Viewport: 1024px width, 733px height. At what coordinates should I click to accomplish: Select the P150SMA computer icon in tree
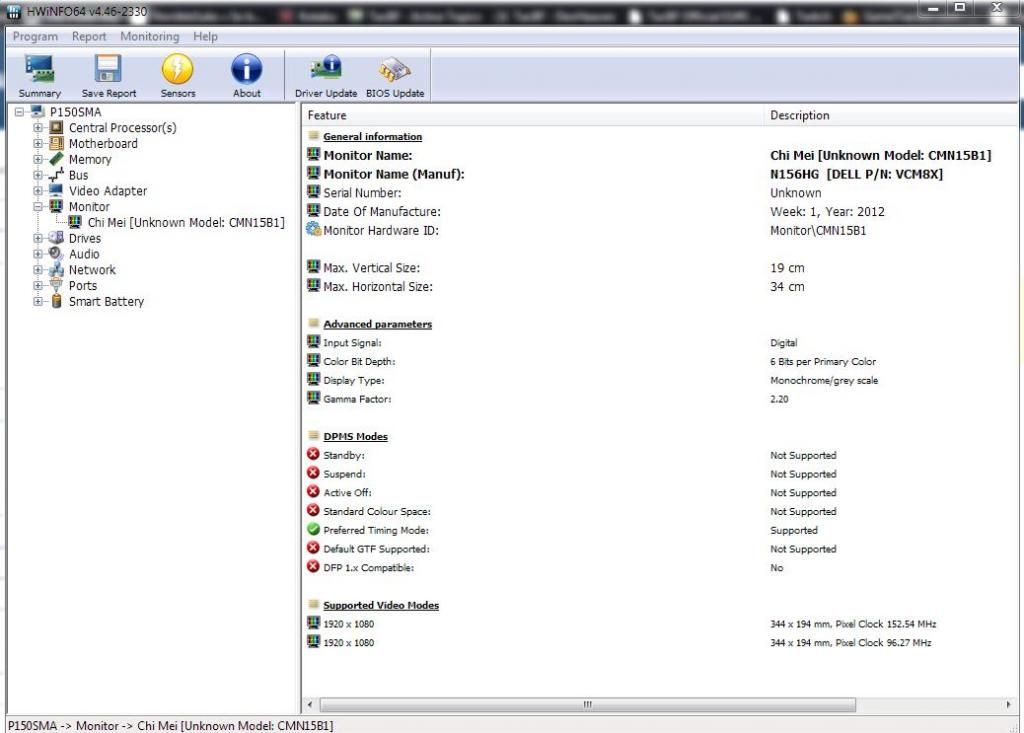coord(38,112)
